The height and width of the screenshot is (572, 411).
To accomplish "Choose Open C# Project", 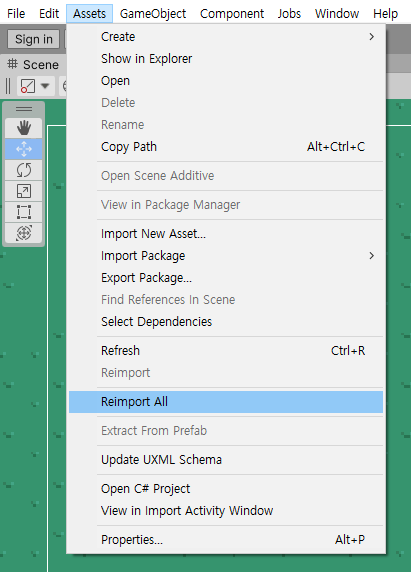I will pyautogui.click(x=226, y=489).
